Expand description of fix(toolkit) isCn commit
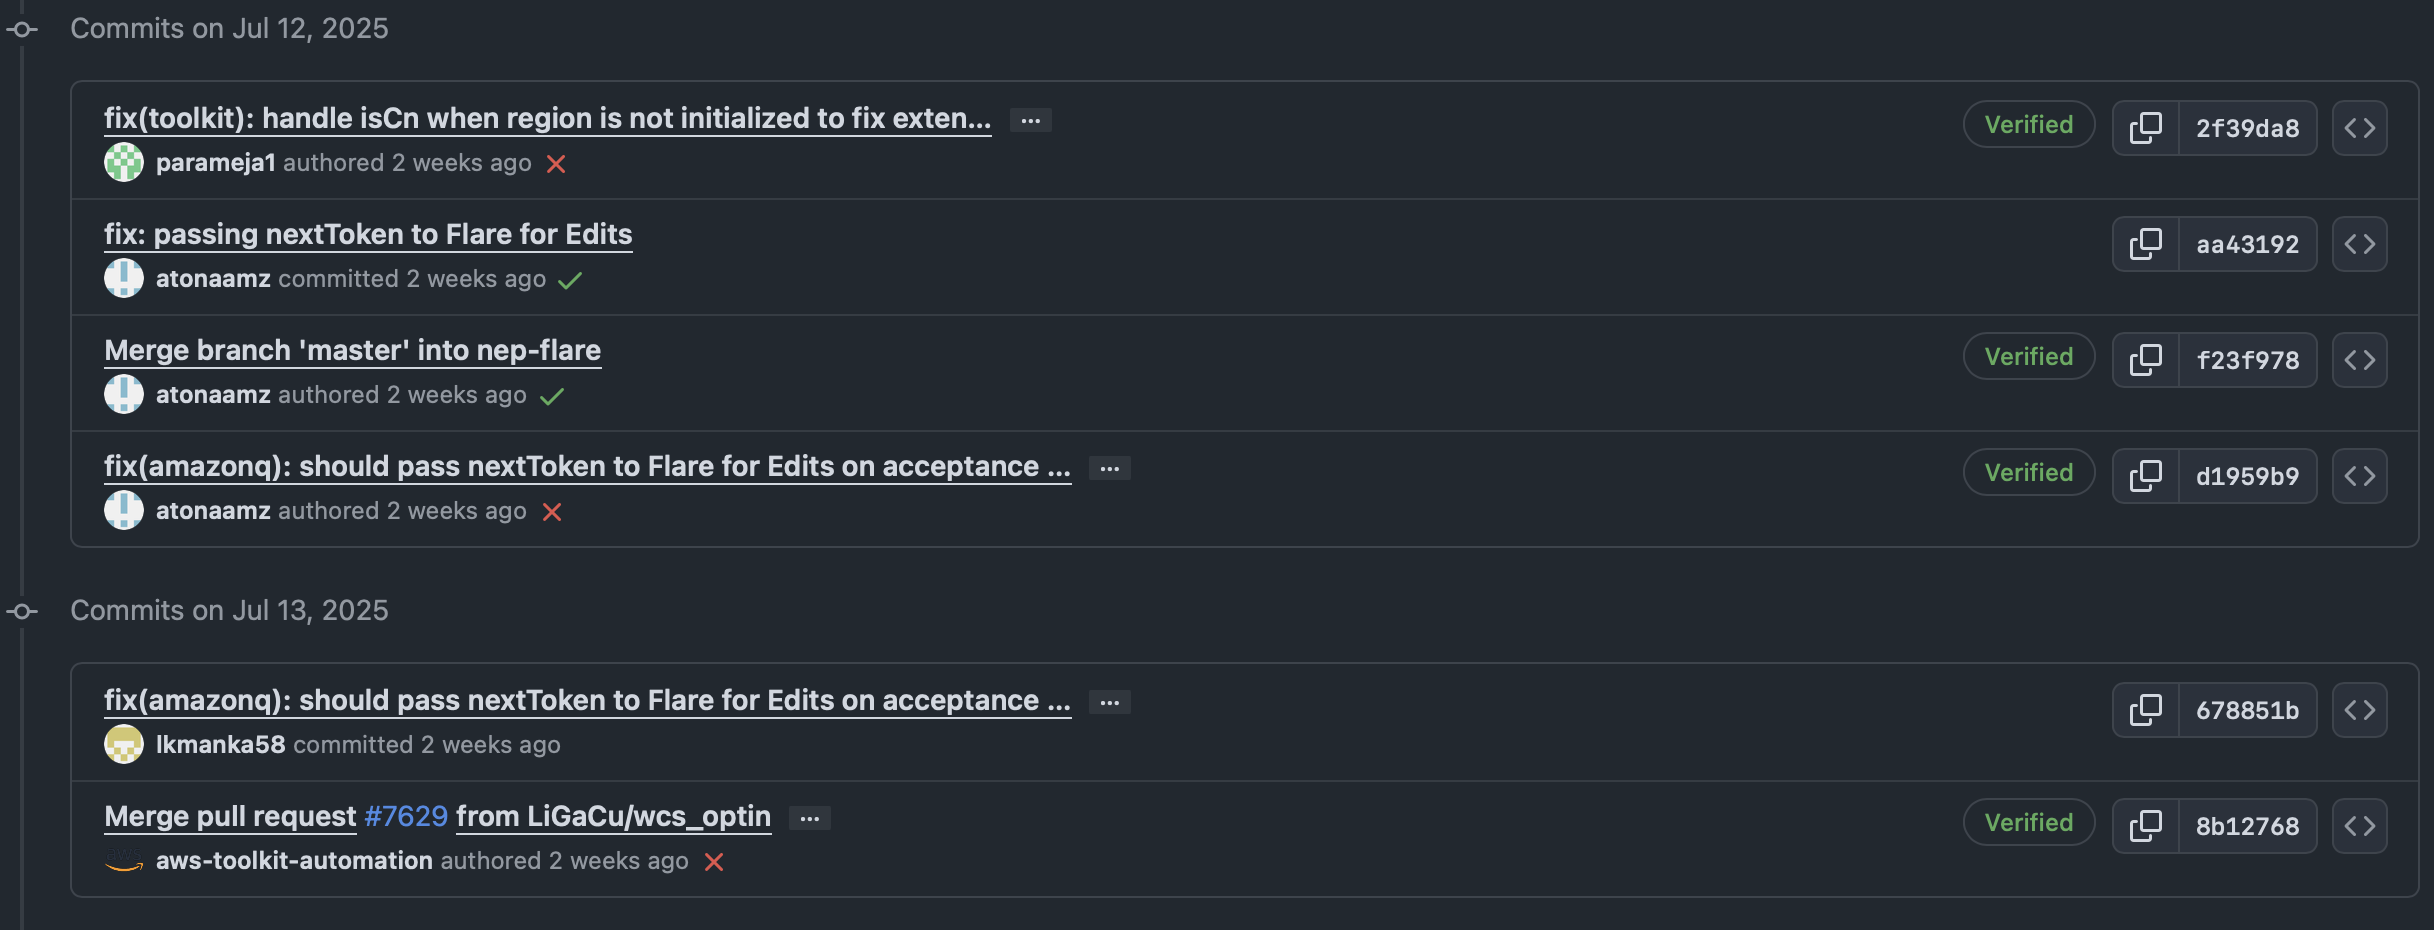 [x=1030, y=120]
